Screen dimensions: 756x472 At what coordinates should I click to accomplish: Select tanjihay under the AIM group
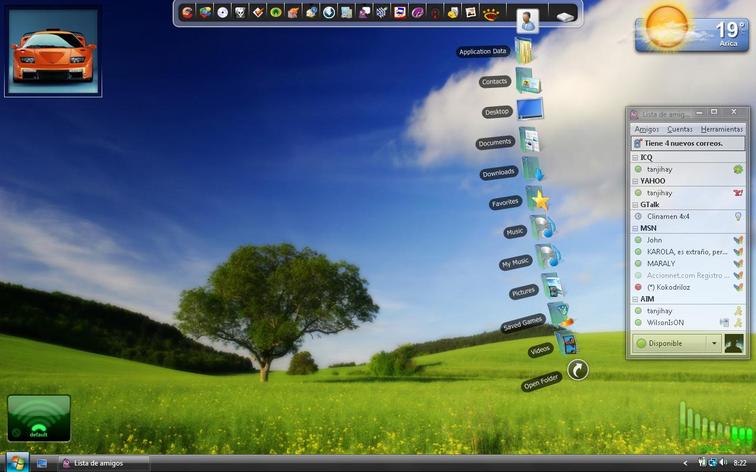(688, 311)
